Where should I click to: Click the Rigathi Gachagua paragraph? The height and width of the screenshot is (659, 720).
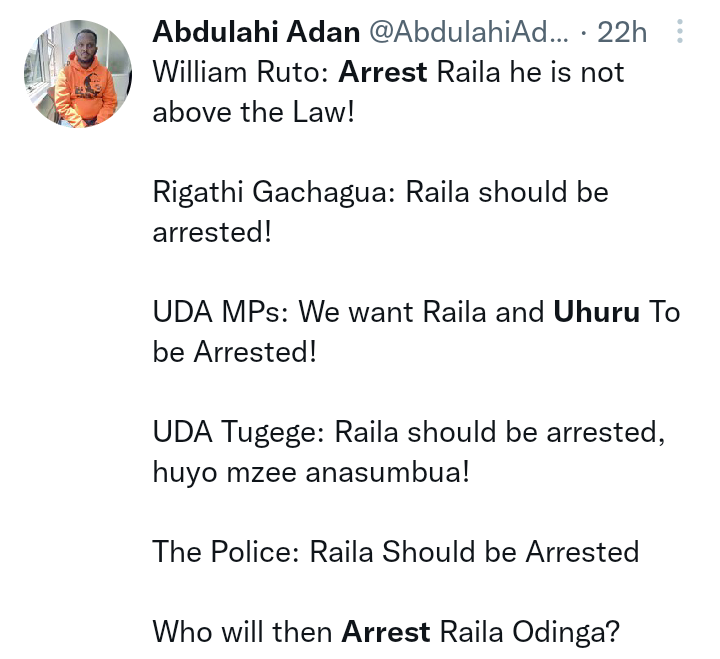click(x=381, y=212)
